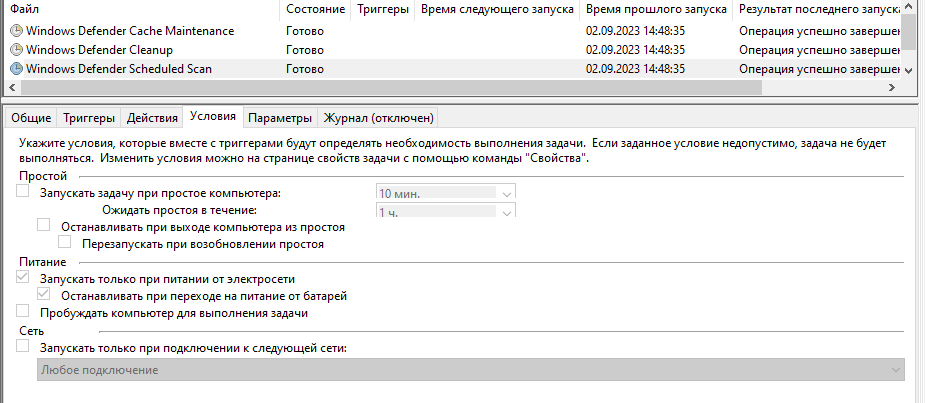The height and width of the screenshot is (403, 925).
Task: Sort by the Файл column header
Action: (x=142, y=9)
